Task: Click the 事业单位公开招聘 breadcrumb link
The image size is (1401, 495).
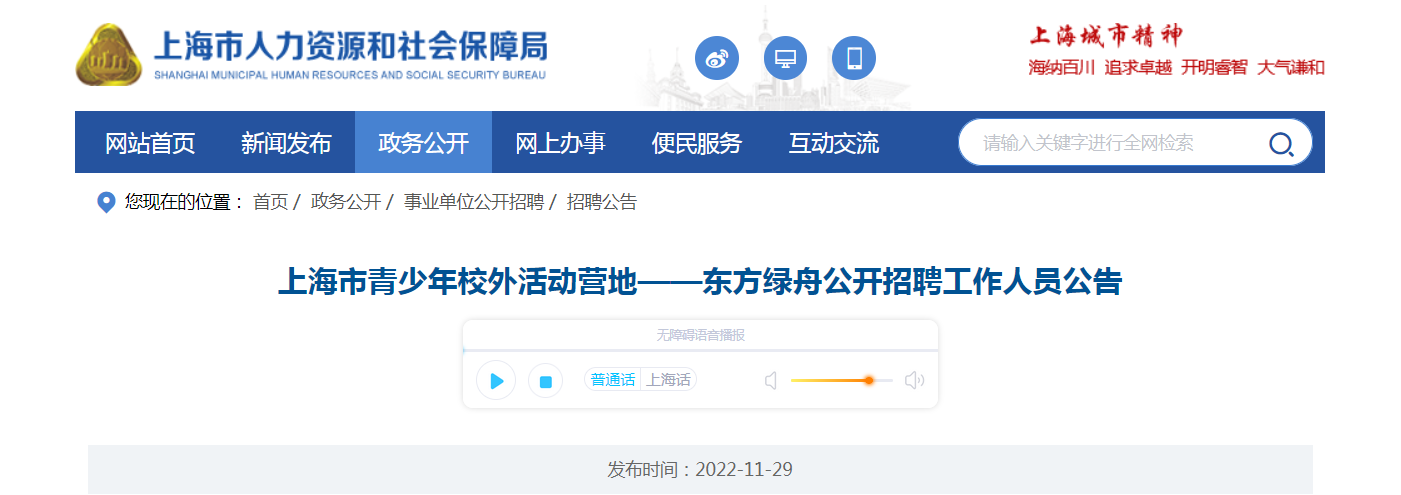Action: point(474,202)
